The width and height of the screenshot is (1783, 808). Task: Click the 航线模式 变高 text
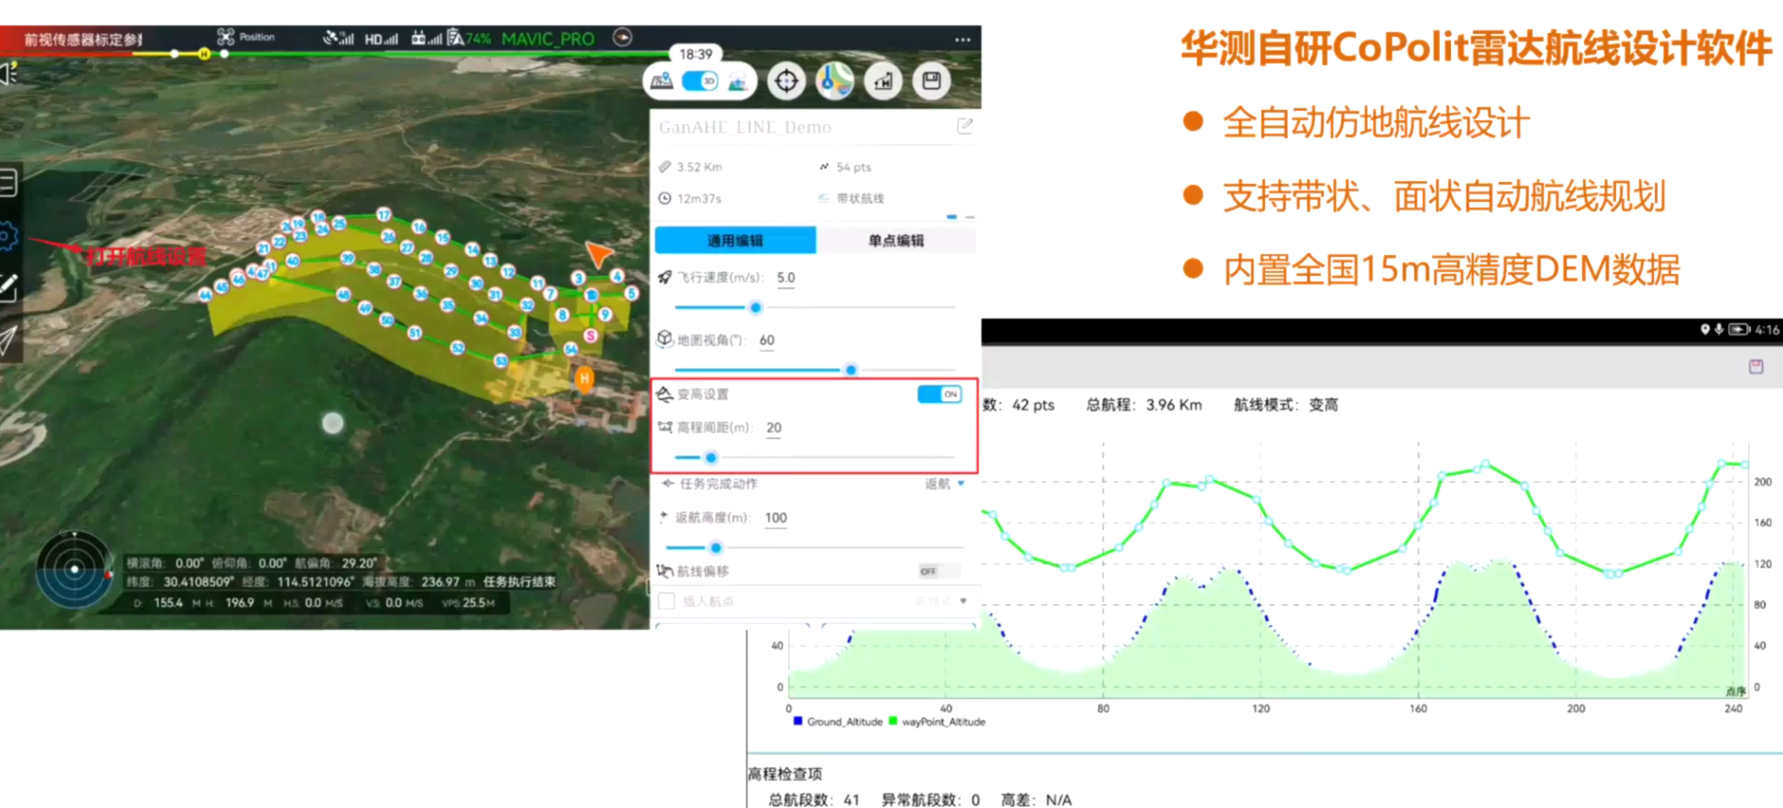(1286, 405)
